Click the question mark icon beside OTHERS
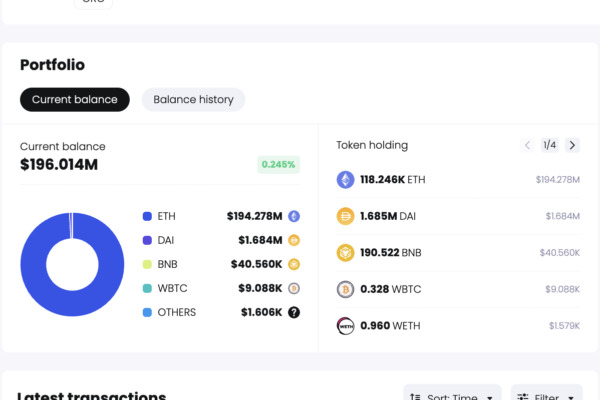 pos(294,312)
